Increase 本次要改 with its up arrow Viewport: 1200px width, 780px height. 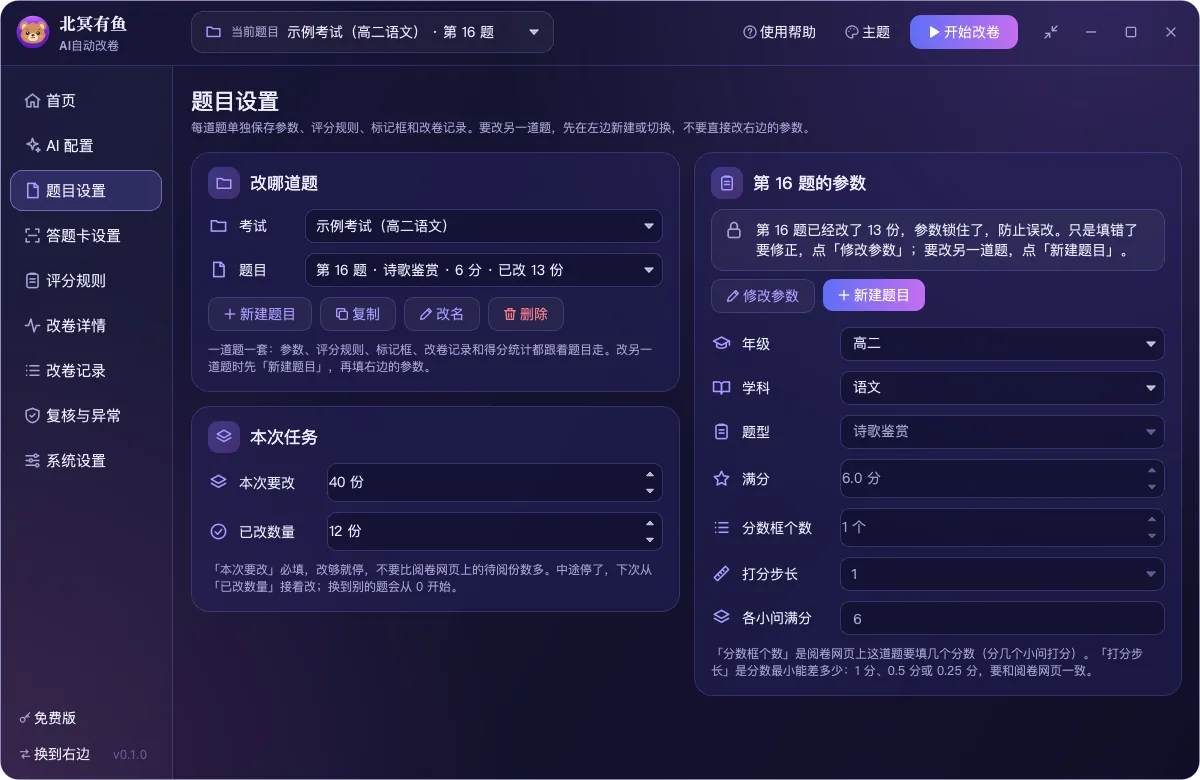pos(650,474)
